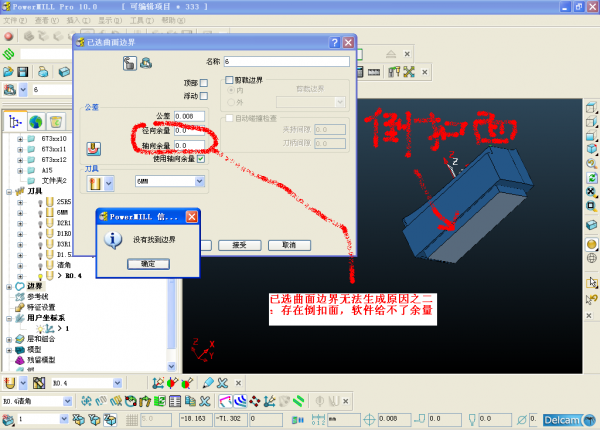
Task: Select 参考线 in the explorer tree
Action: [38, 297]
